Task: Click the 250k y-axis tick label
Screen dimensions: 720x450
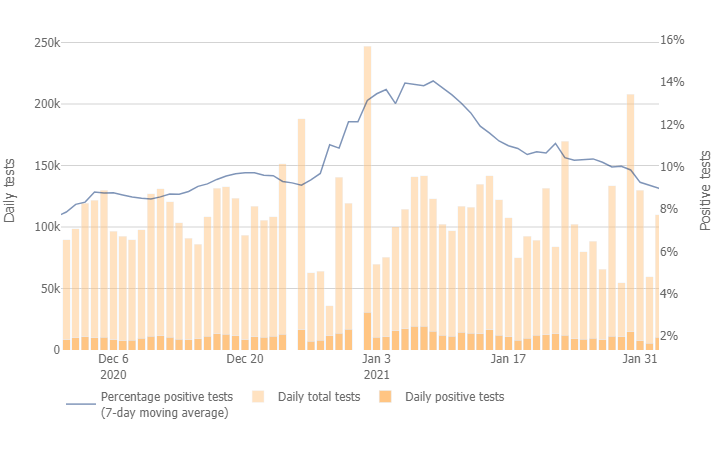Action: [47, 43]
